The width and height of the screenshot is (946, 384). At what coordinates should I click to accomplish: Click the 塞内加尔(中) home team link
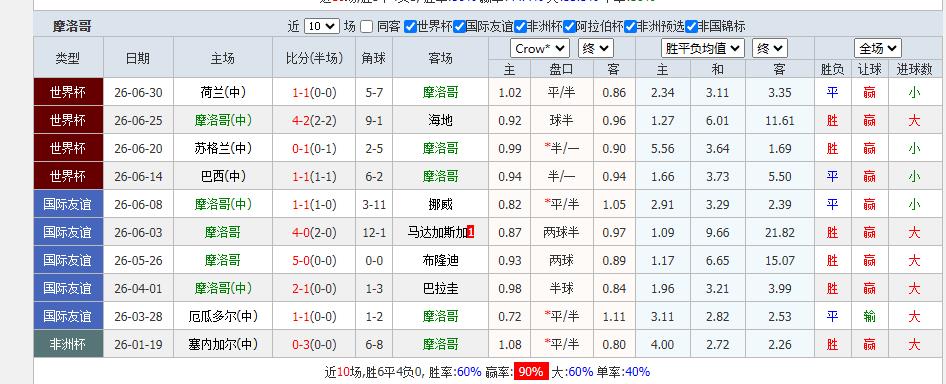223,344
